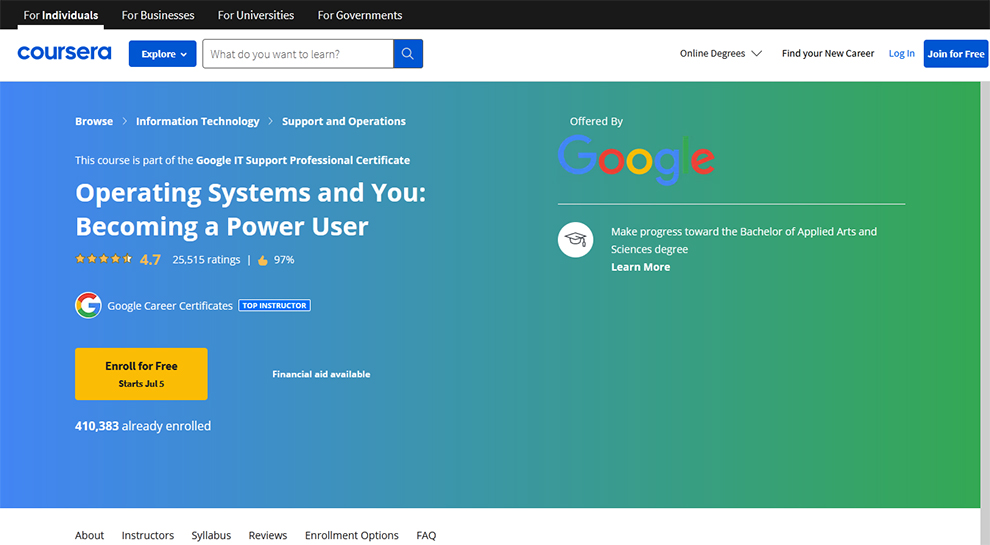990x545 pixels.
Task: Click the star rating icons
Action: [104, 259]
